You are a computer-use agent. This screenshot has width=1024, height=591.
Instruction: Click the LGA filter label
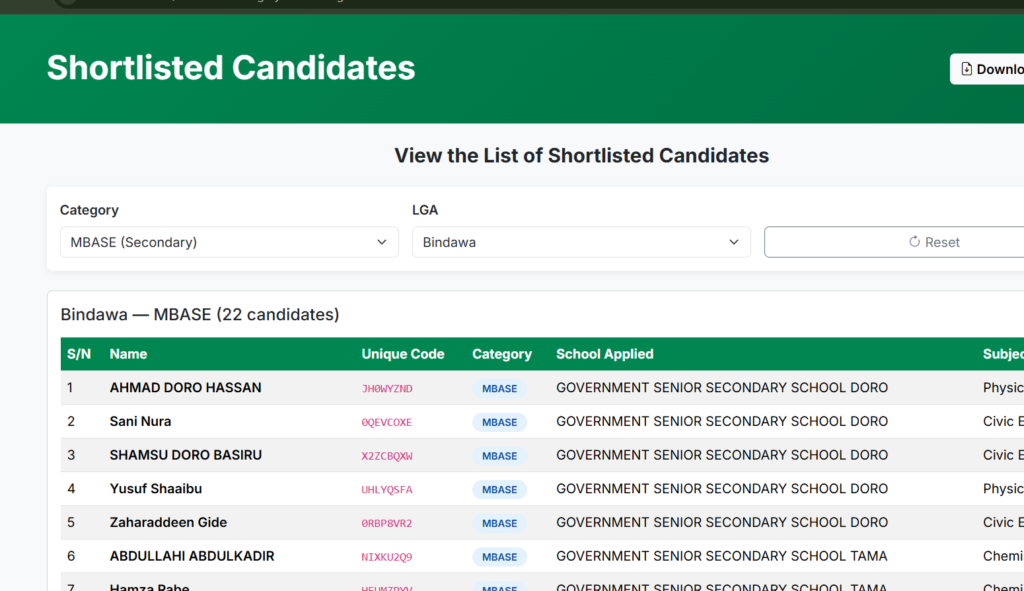(x=424, y=210)
